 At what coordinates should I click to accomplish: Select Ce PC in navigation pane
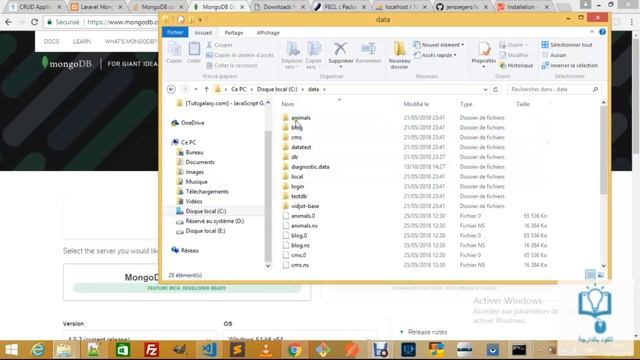(188, 142)
